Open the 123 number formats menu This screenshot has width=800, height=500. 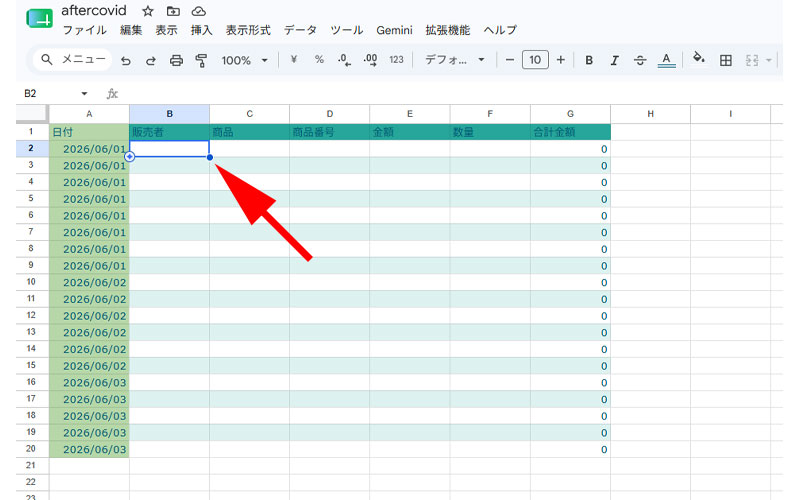(x=396, y=60)
